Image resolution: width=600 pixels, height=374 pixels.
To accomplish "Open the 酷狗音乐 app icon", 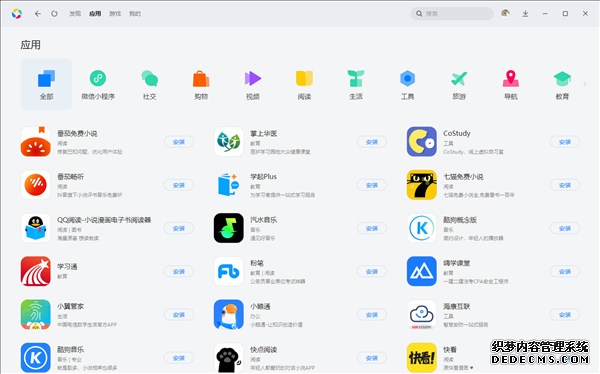I will [x=36, y=358].
